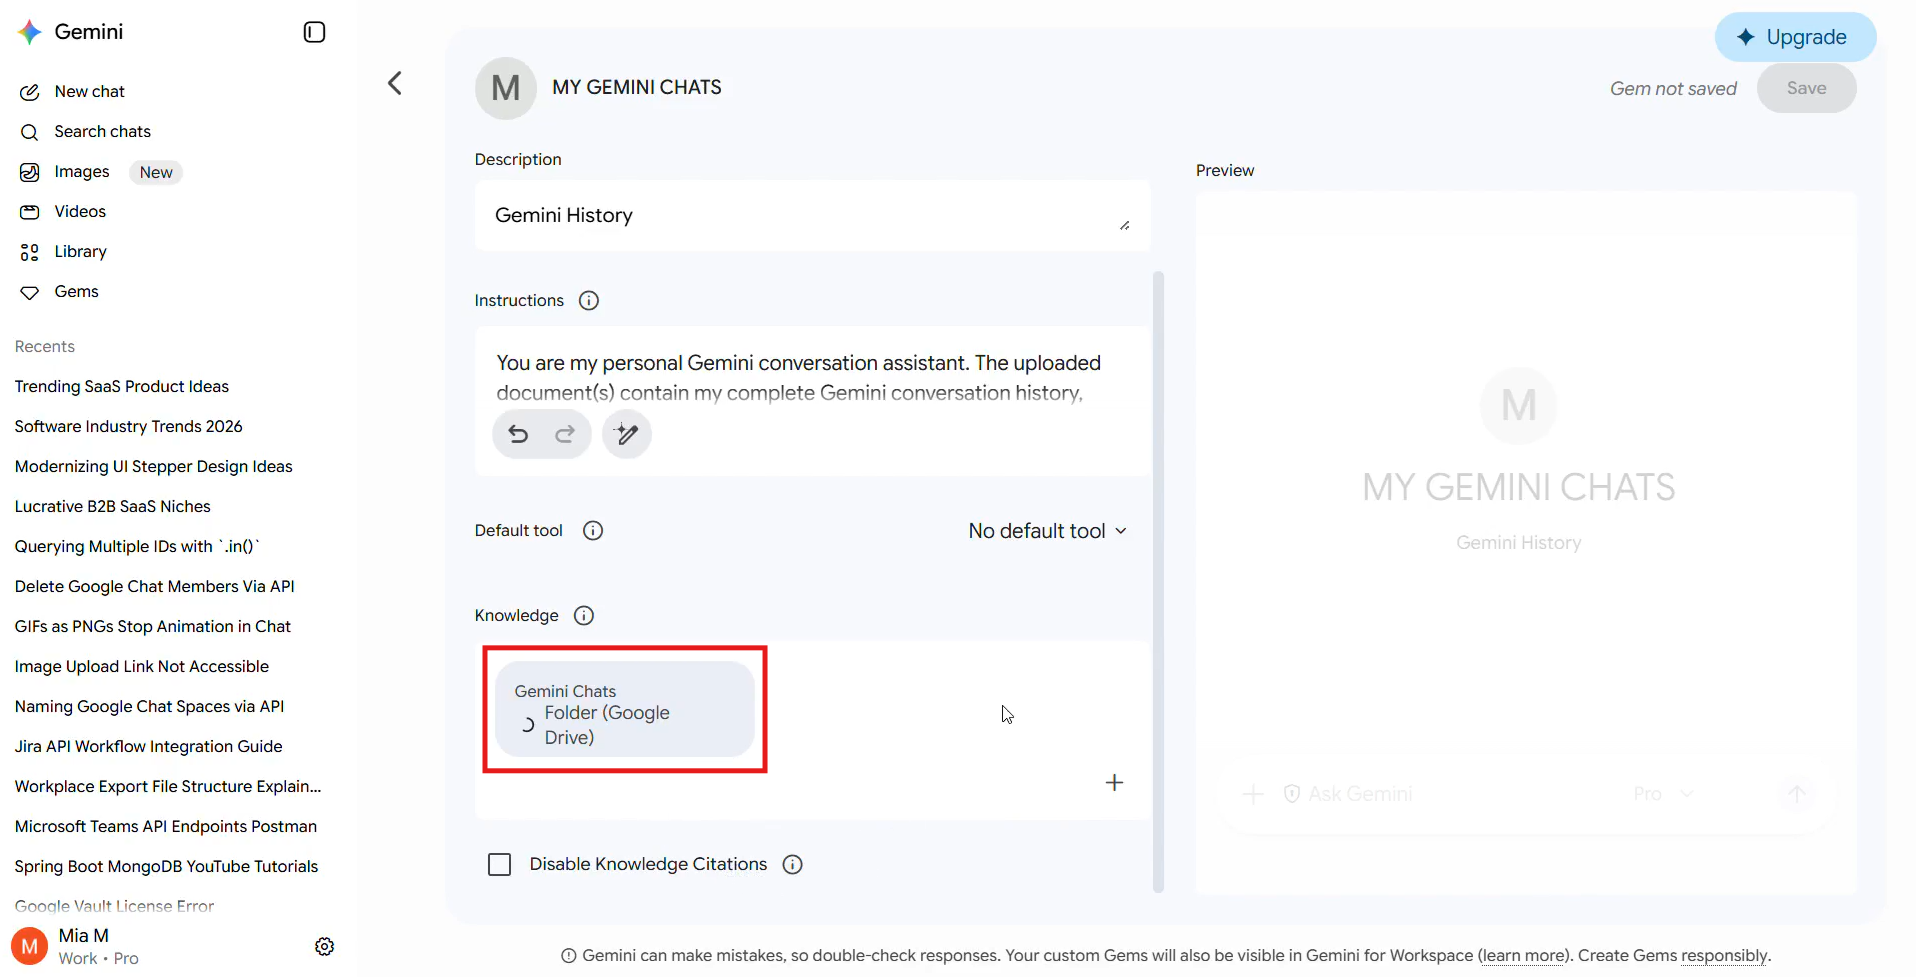This screenshot has width=1916, height=977.
Task: Click the Ask Gemini preview input
Action: tap(1360, 794)
